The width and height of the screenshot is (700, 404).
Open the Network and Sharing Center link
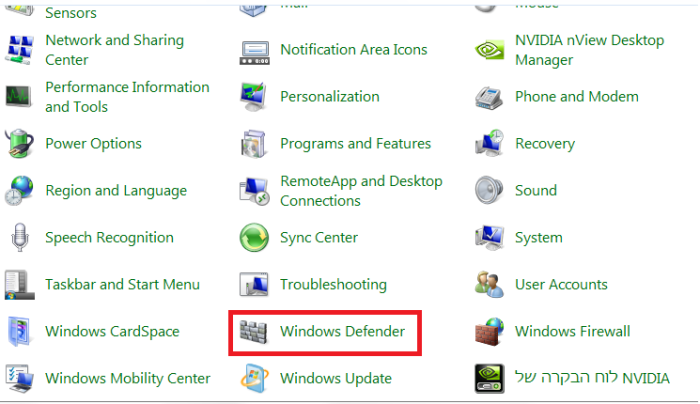point(115,50)
